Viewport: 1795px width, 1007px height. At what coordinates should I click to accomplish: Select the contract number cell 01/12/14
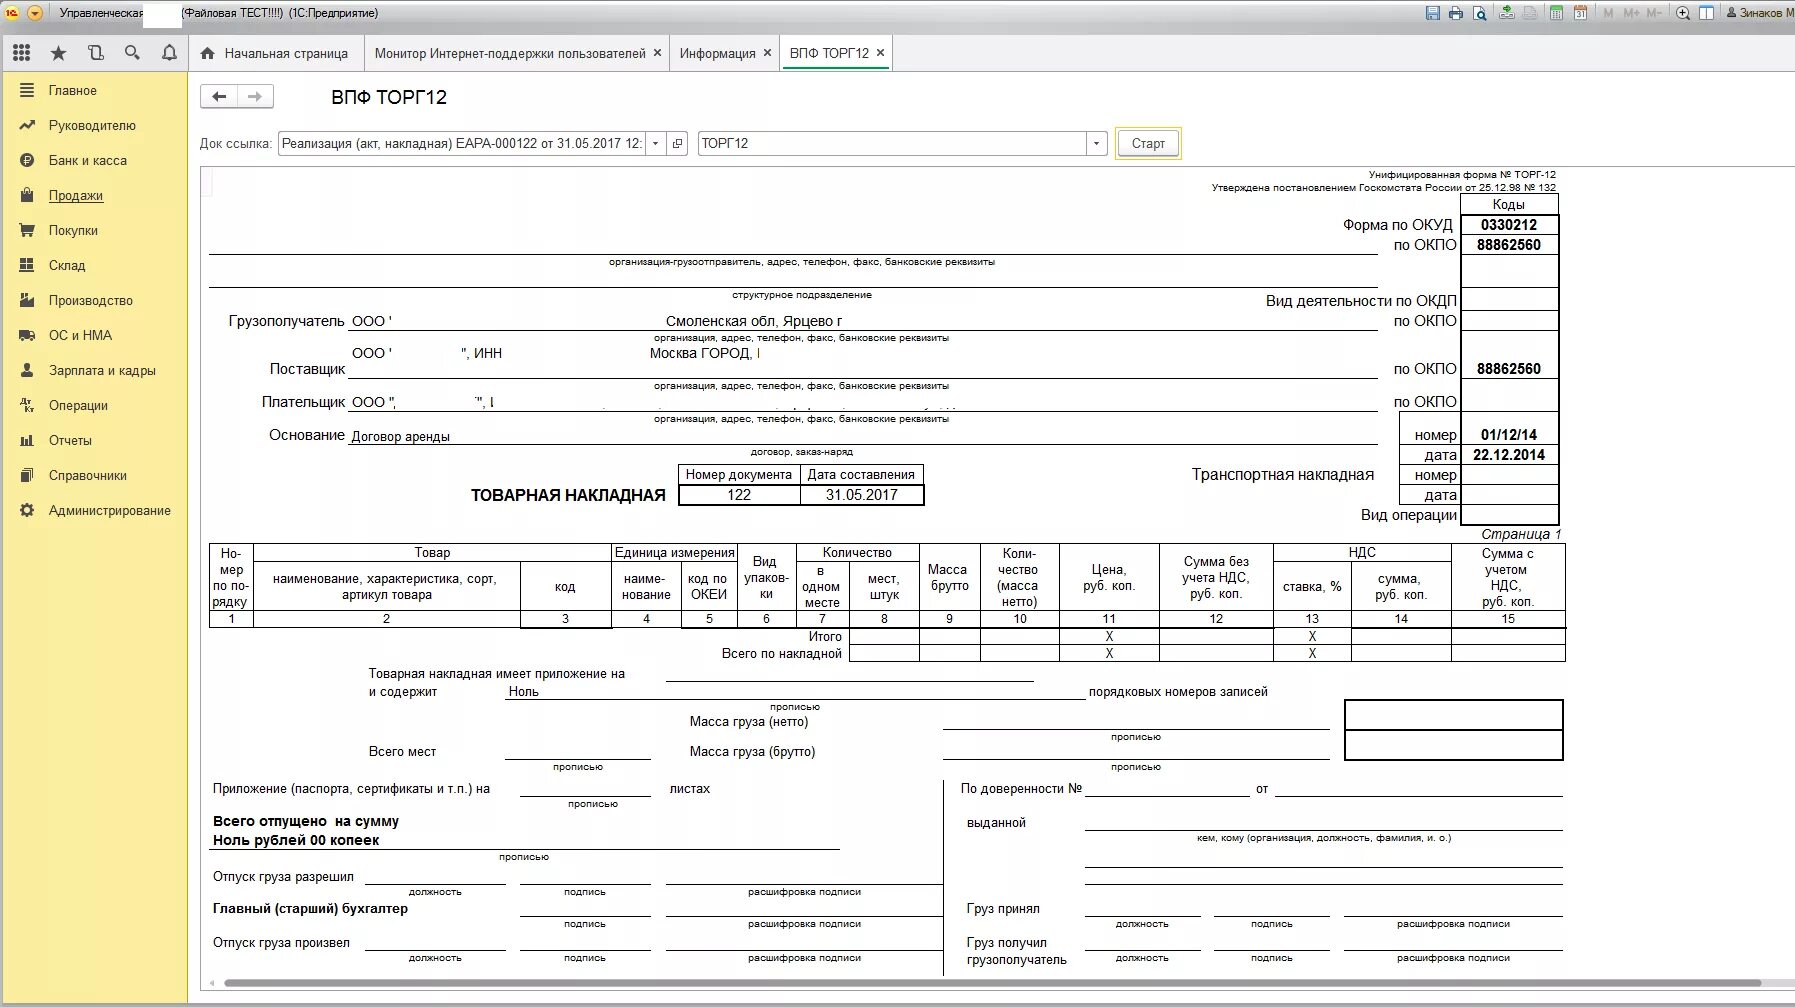1509,435
